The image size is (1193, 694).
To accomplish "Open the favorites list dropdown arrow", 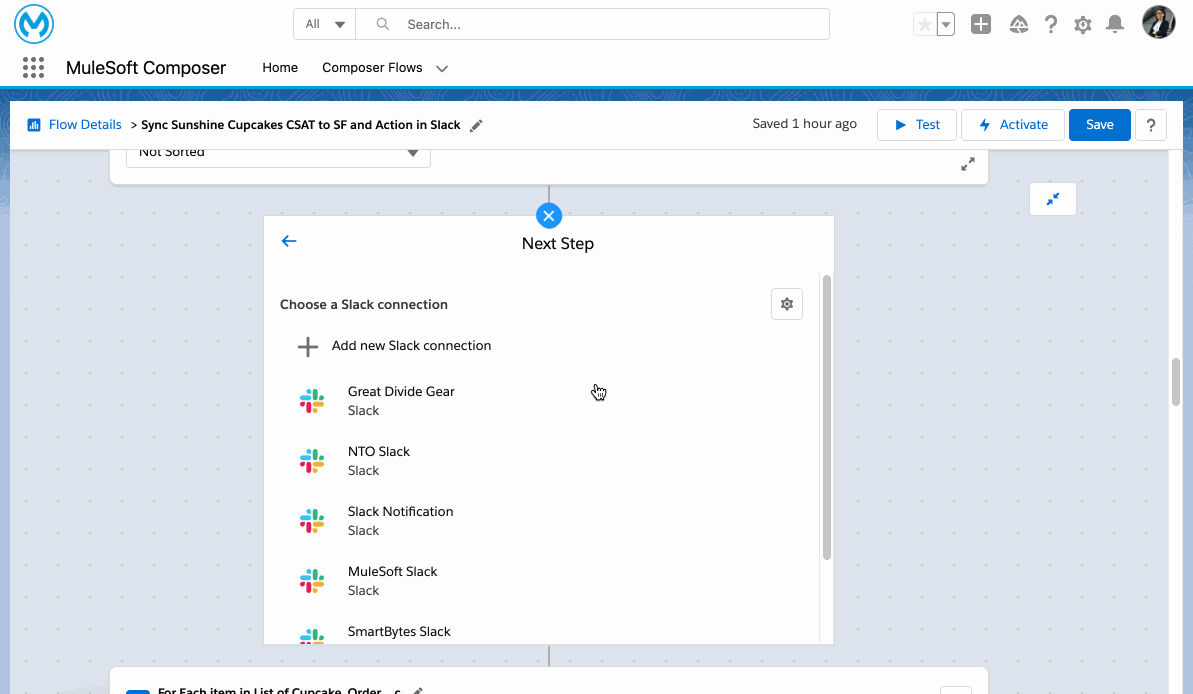I will 946,24.
